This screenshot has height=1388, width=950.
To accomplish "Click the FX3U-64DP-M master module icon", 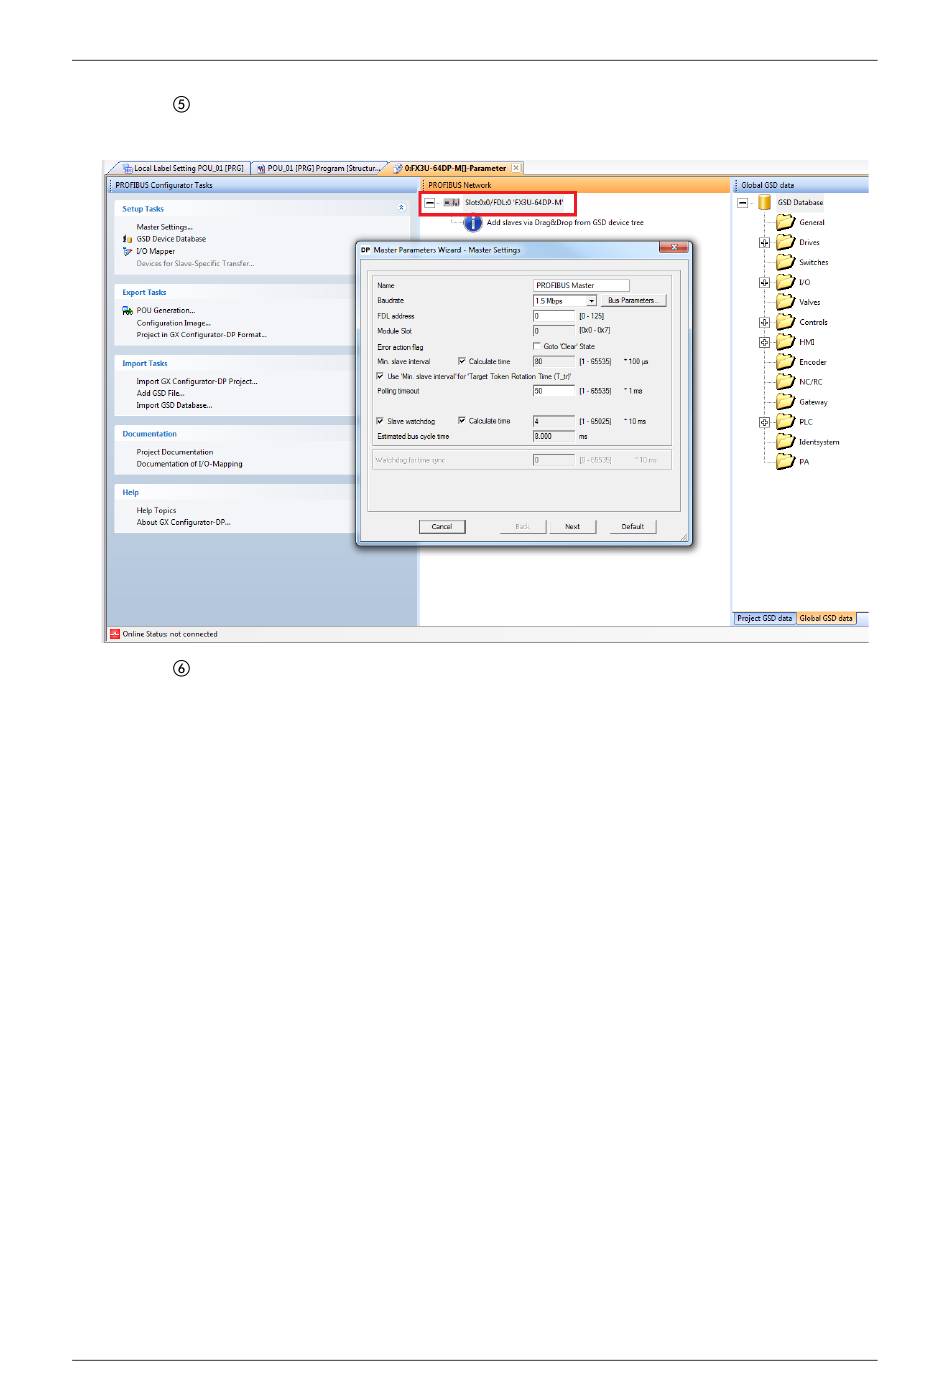I will 452,202.
